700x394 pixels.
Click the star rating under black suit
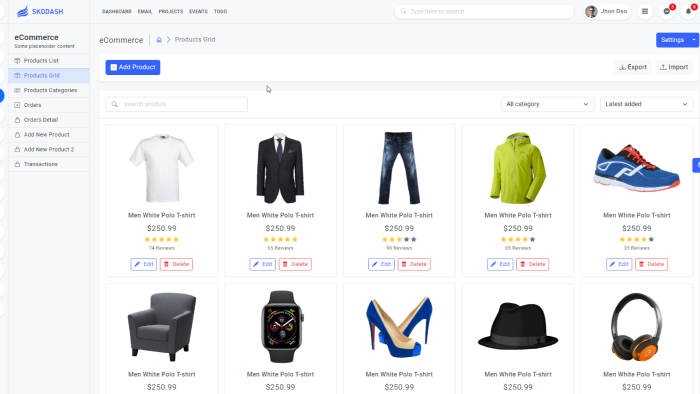click(280, 240)
